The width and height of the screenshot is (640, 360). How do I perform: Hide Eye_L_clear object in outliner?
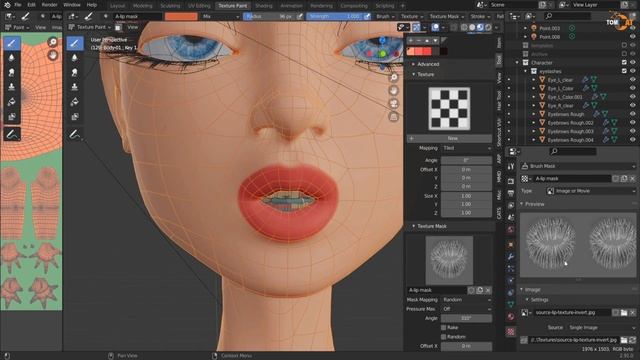633,80
